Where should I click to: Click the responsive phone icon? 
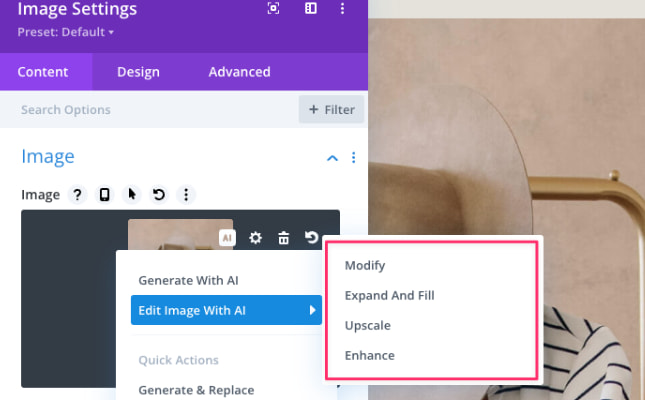[104, 195]
